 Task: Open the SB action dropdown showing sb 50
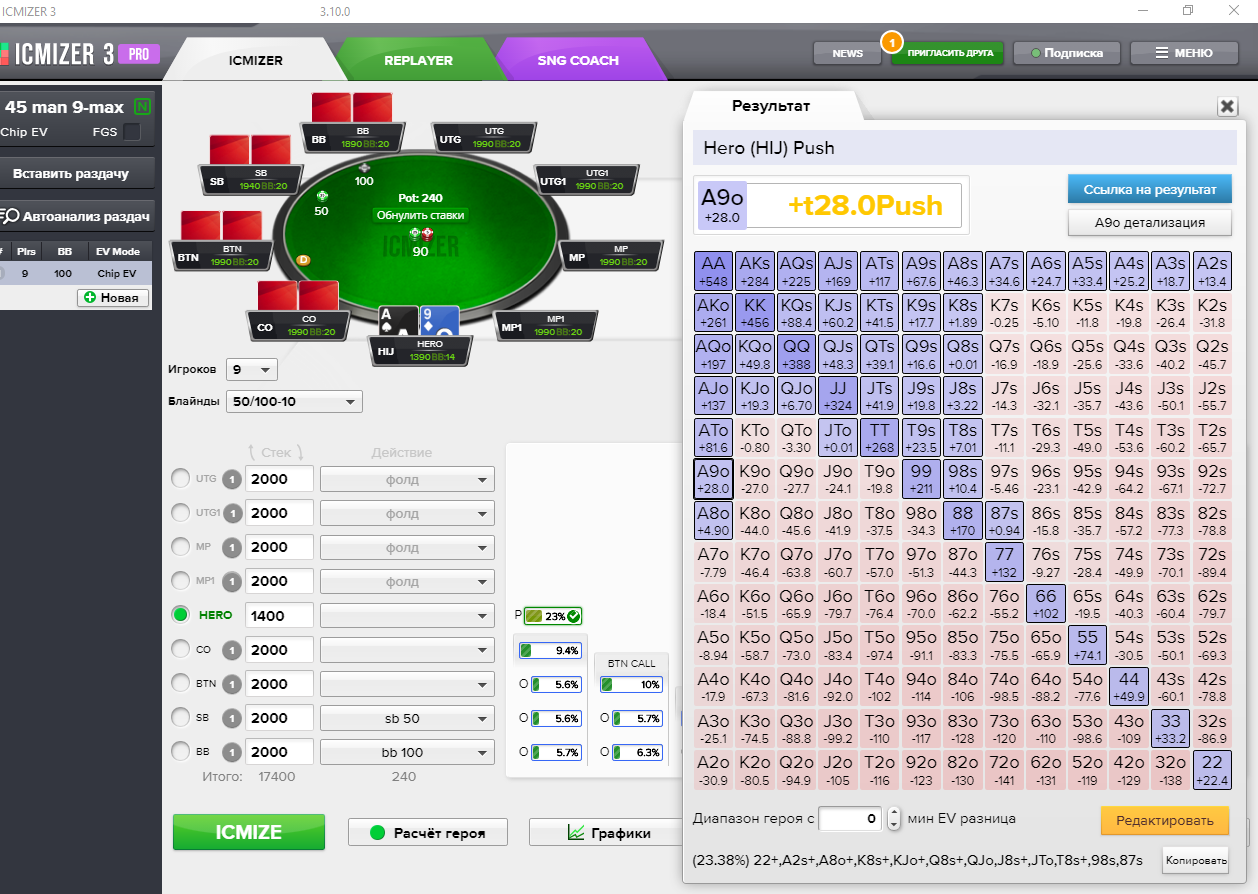click(x=407, y=718)
